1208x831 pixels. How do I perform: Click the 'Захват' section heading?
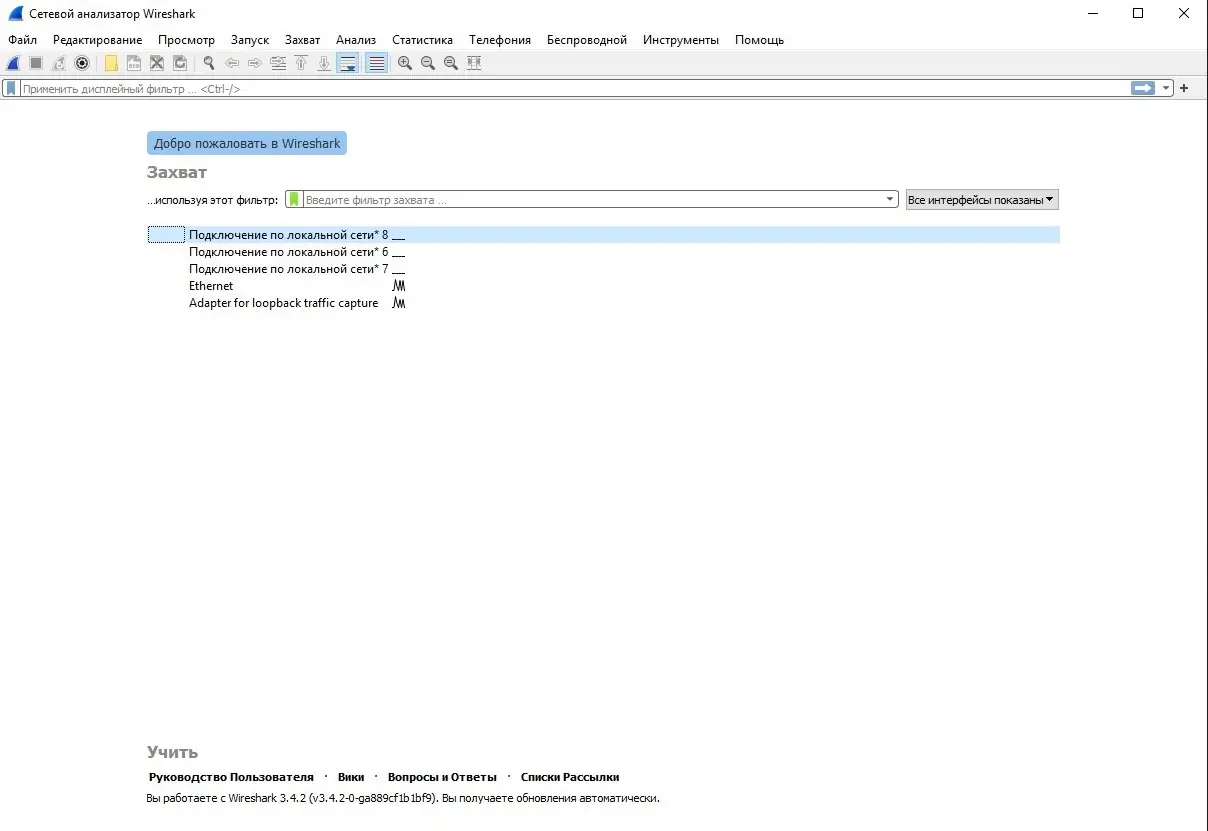point(177,172)
